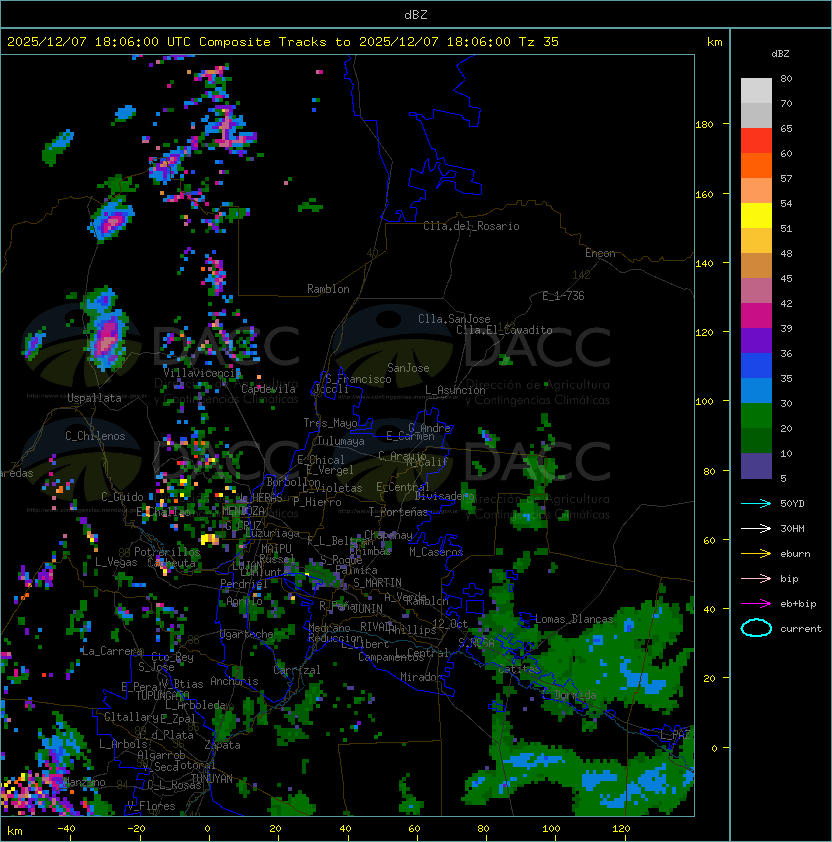Click the 'Villavicencio' map label
The width and height of the screenshot is (832, 842).
tap(201, 373)
